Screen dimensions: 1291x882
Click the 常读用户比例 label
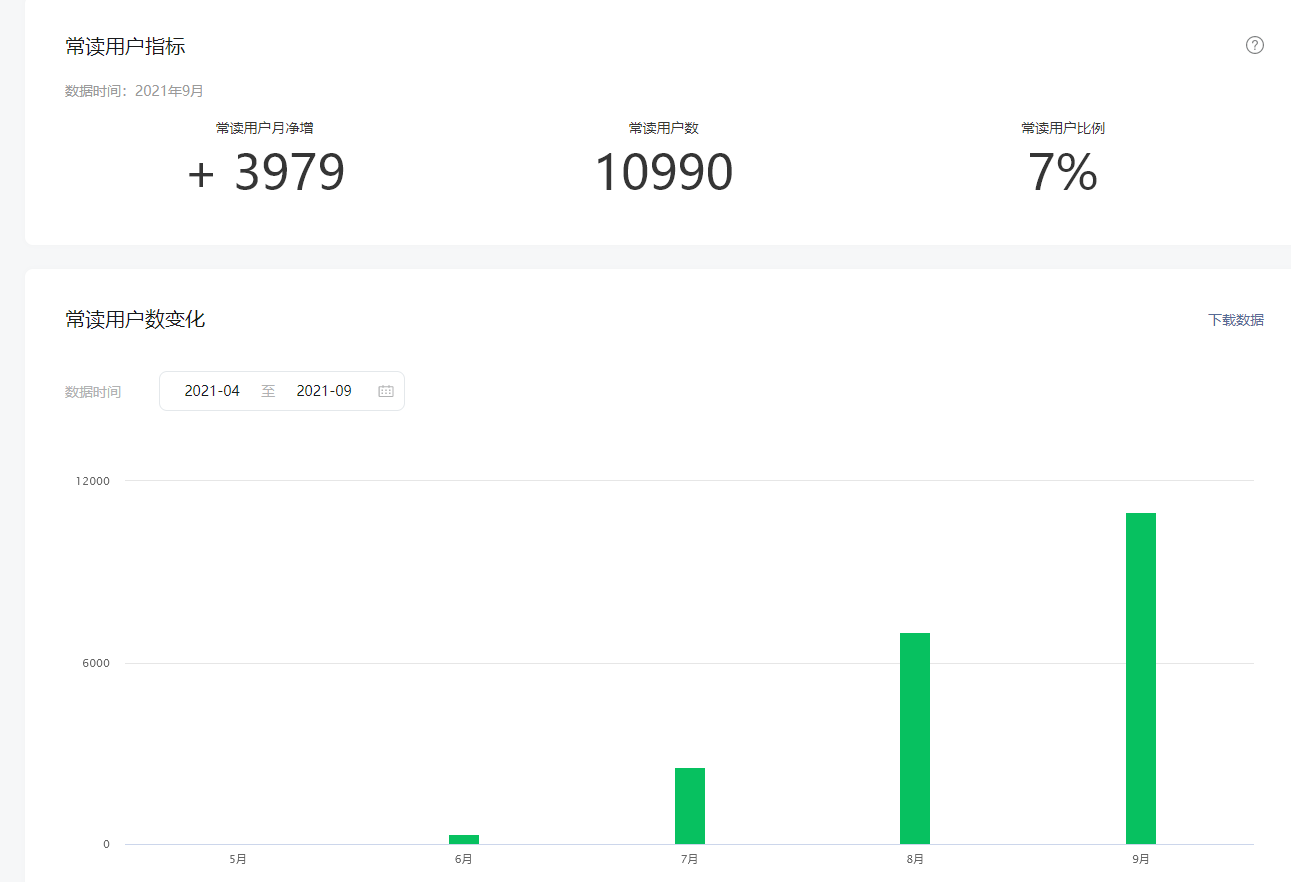(x=1063, y=128)
